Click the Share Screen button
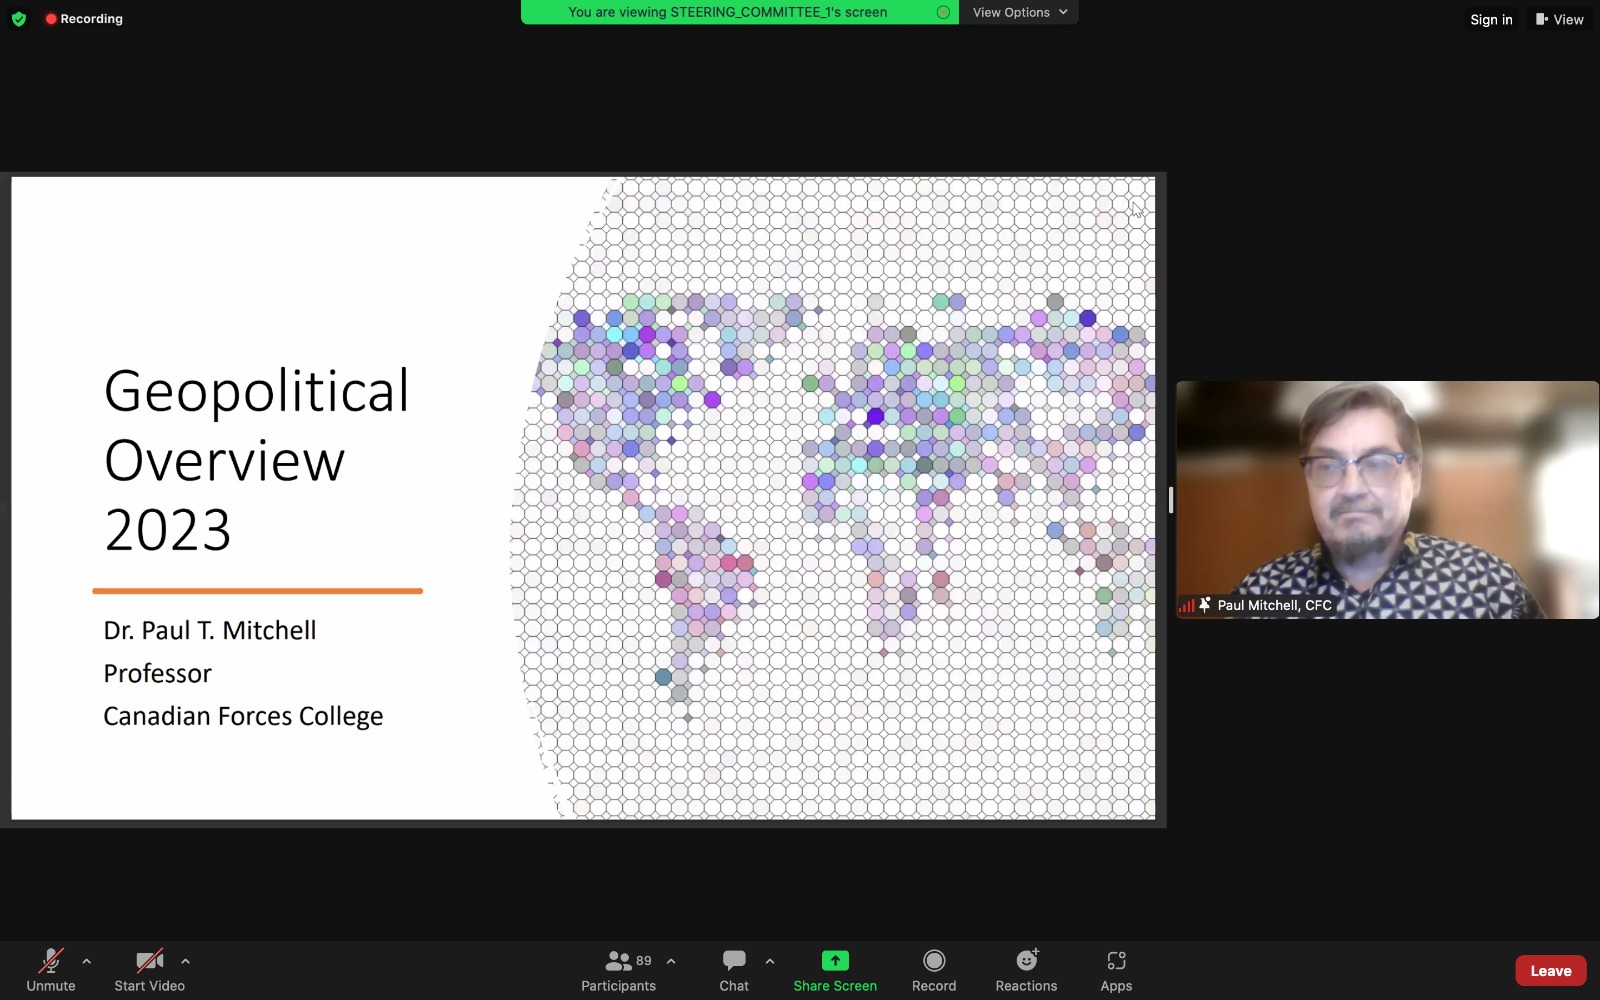Image resolution: width=1600 pixels, height=1000 pixels. point(835,970)
